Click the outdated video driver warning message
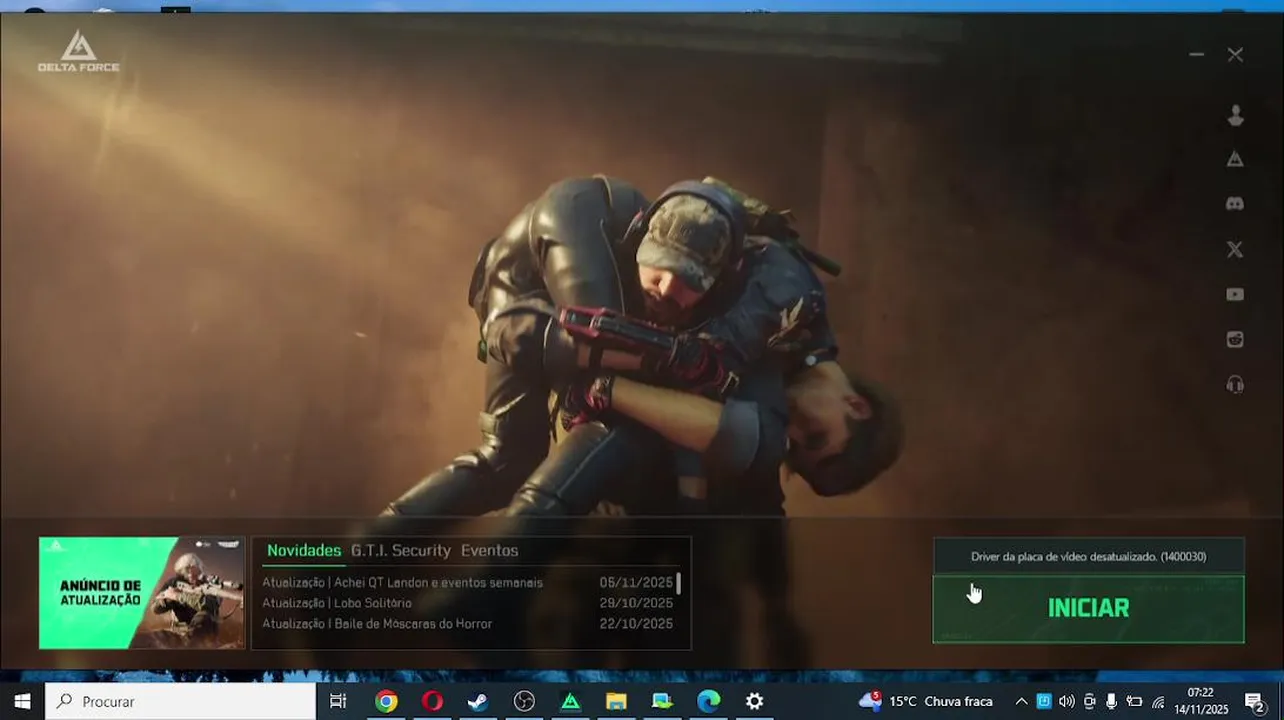 coord(1088,556)
